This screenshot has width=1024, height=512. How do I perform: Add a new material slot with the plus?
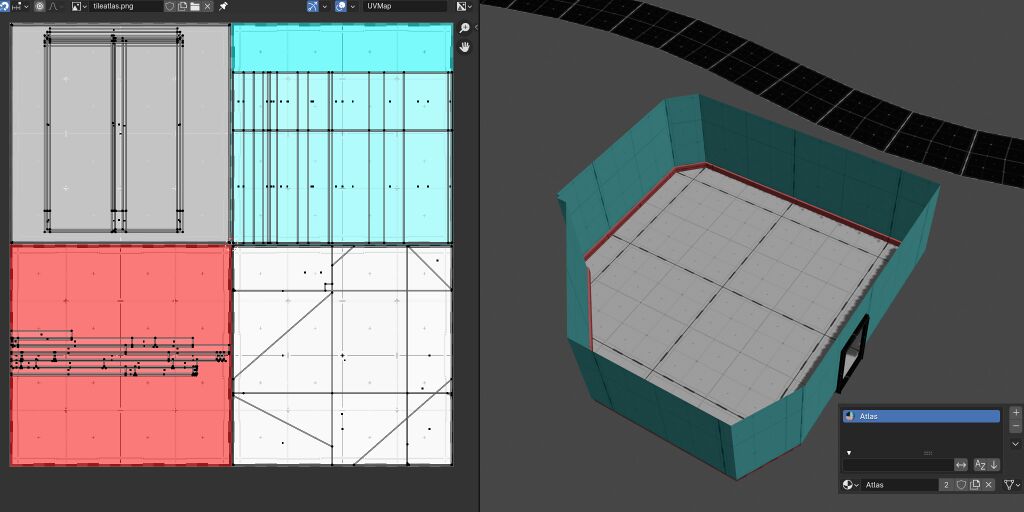pyautogui.click(x=1016, y=413)
